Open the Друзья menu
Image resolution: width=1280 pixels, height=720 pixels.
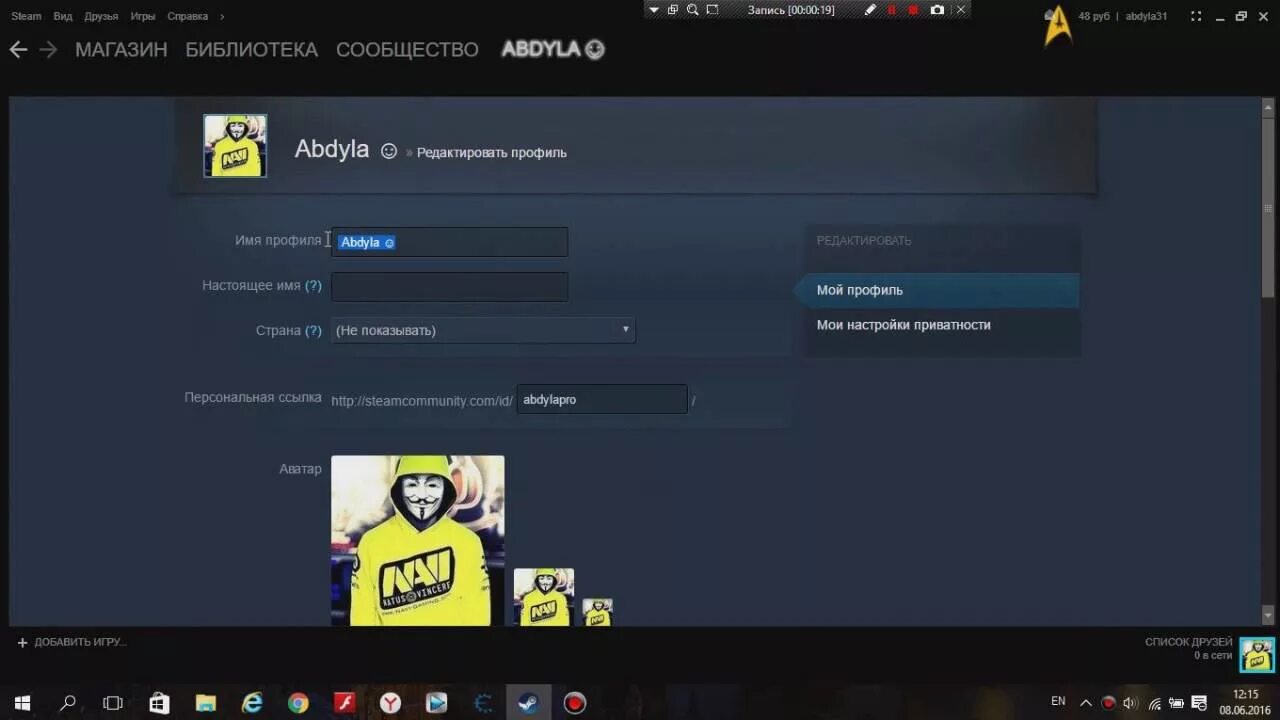101,16
